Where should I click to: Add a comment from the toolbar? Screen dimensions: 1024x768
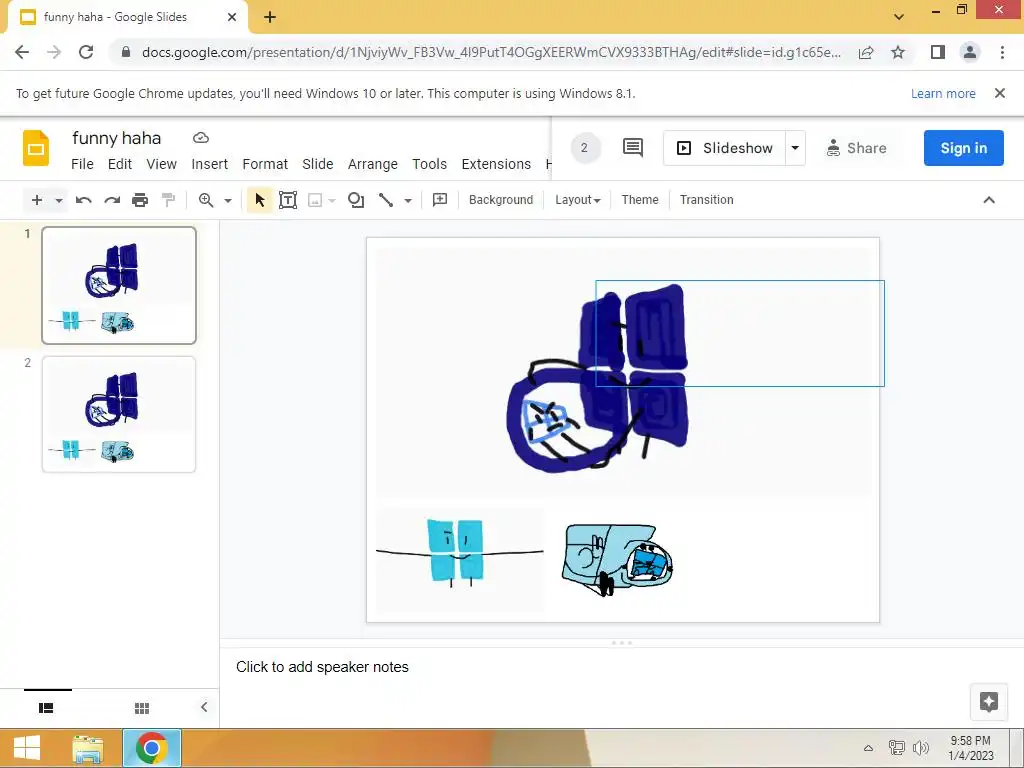(x=440, y=200)
